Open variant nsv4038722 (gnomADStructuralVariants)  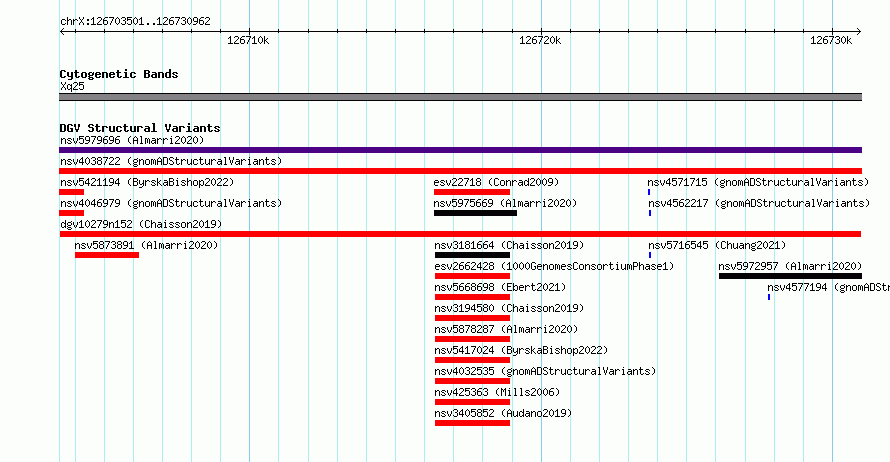tap(171, 161)
